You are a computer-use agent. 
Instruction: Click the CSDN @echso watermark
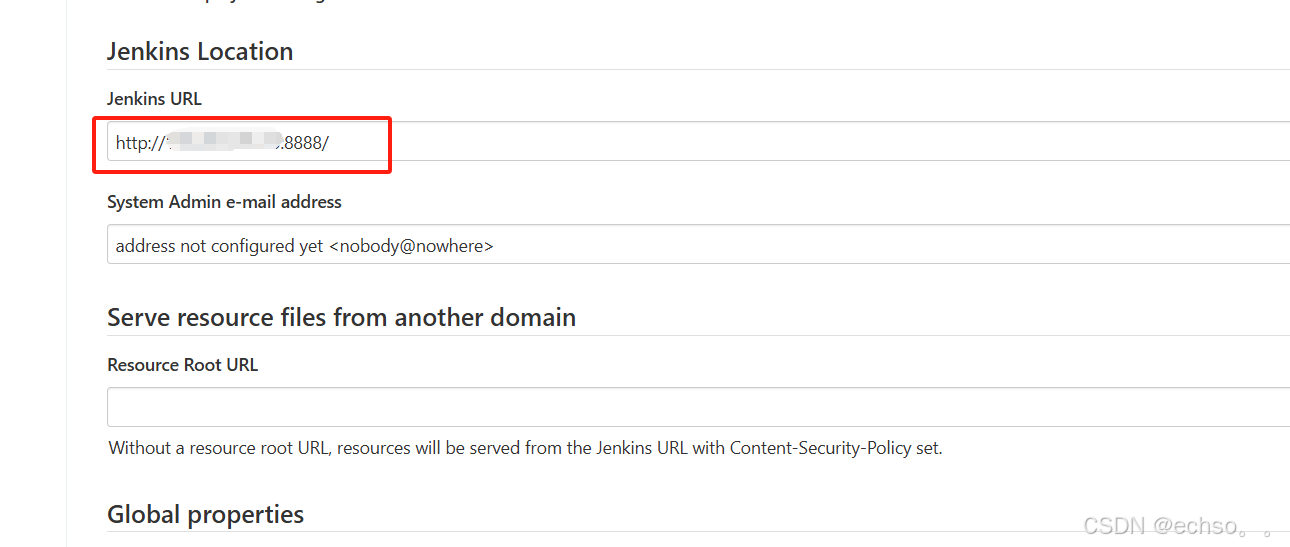tap(1180, 525)
